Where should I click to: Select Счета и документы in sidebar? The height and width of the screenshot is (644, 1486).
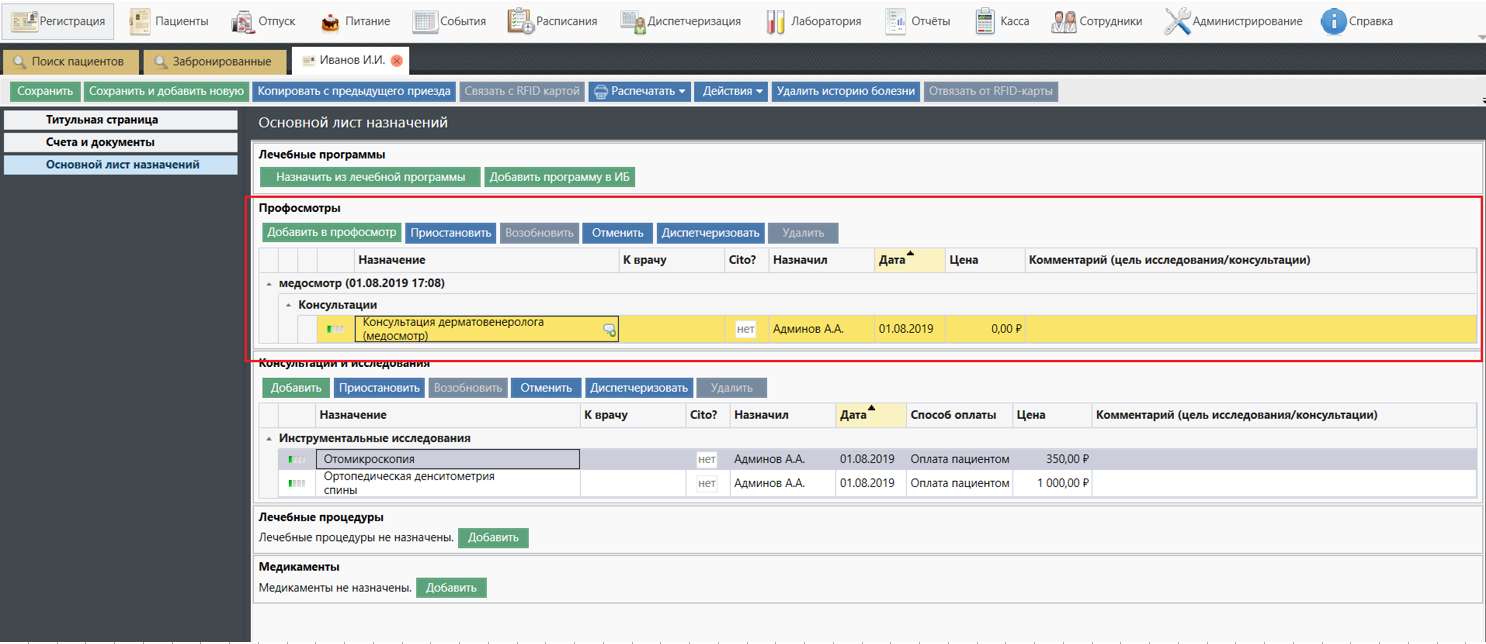(x=101, y=142)
